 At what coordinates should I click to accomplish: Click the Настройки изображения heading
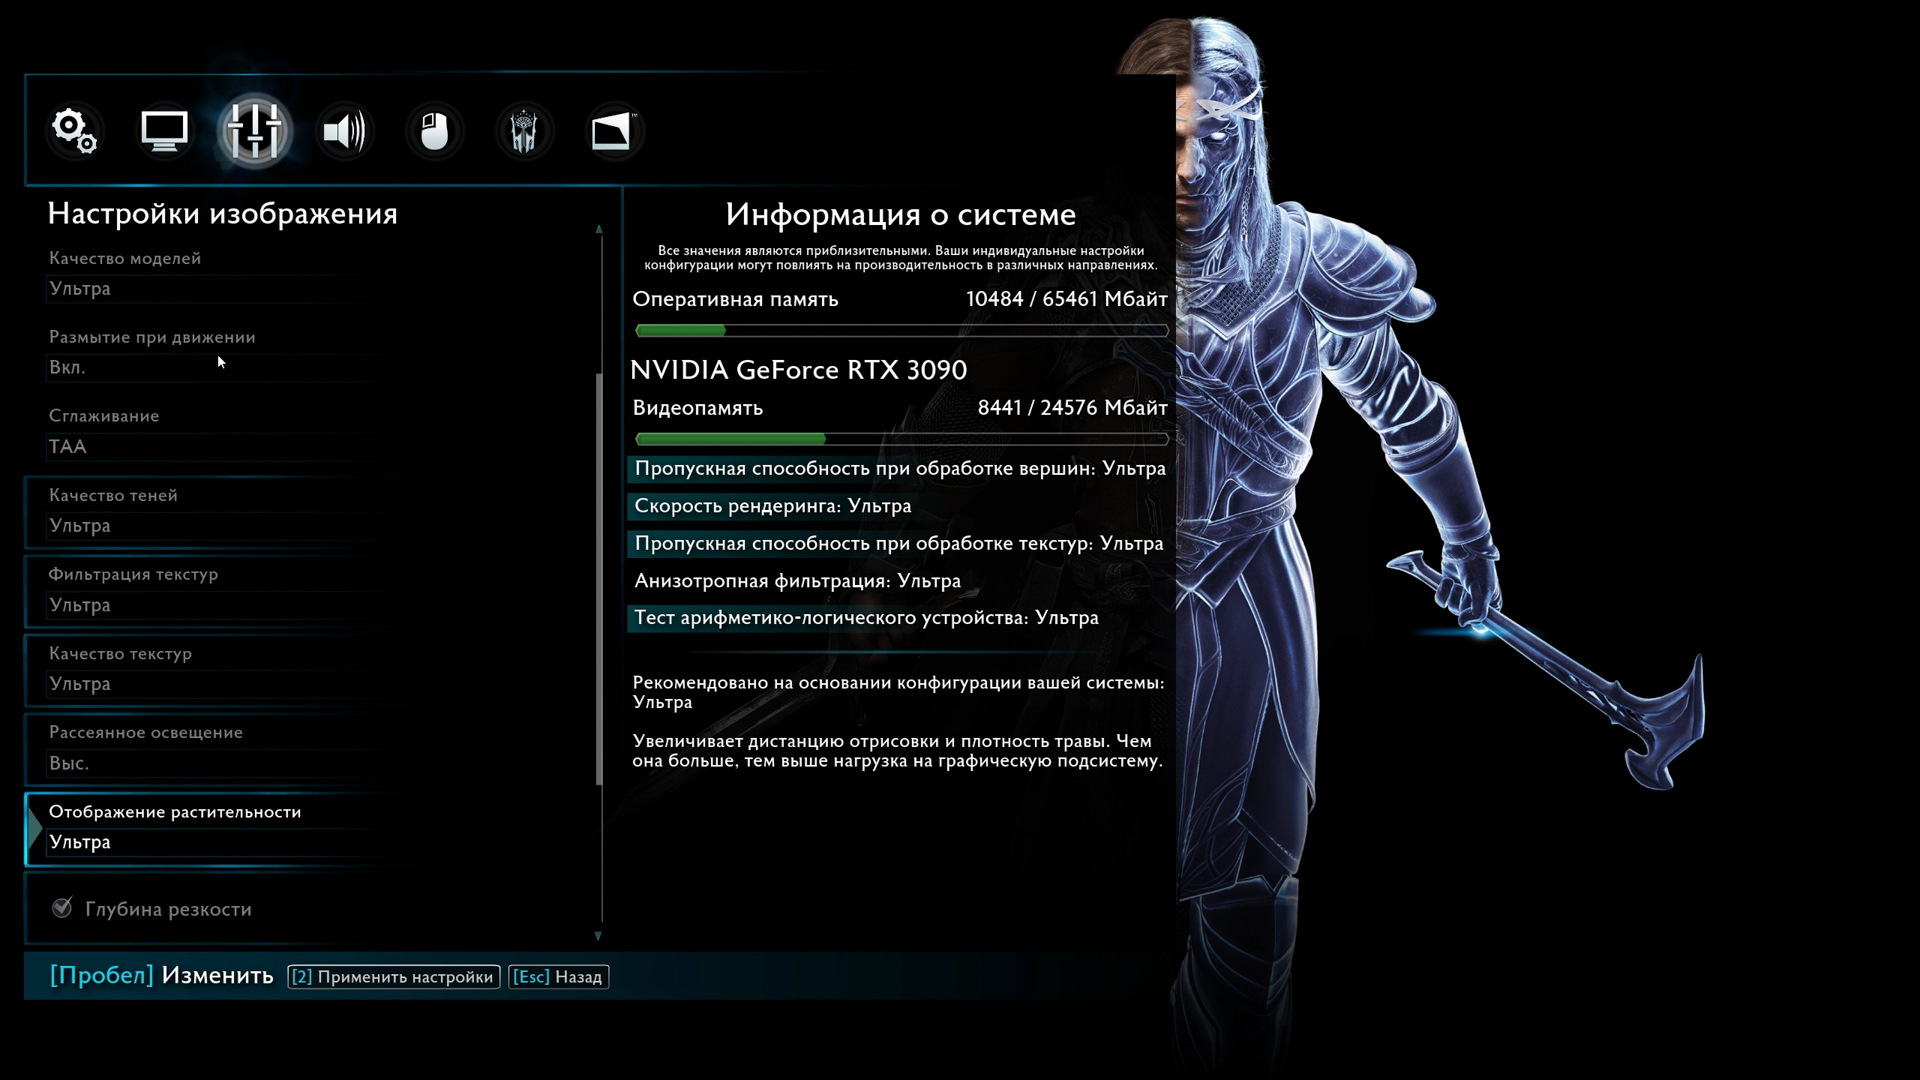click(223, 214)
